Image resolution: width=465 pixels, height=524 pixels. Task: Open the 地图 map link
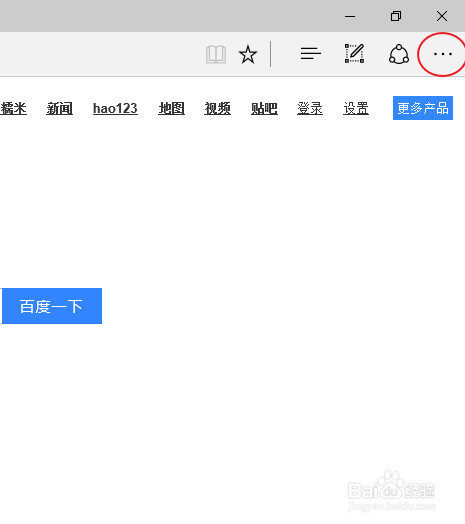click(x=171, y=109)
